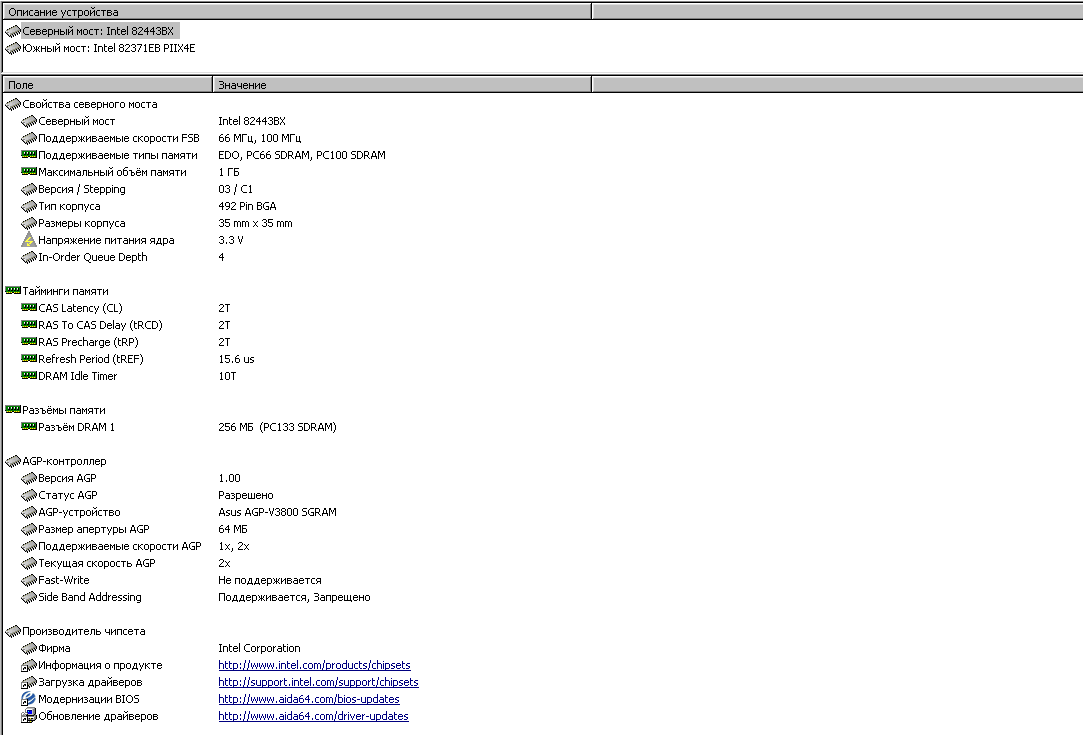Click the icon beside Модернизации BIOS
Viewport: 1083px width, 735px height.
pyautogui.click(x=28, y=699)
